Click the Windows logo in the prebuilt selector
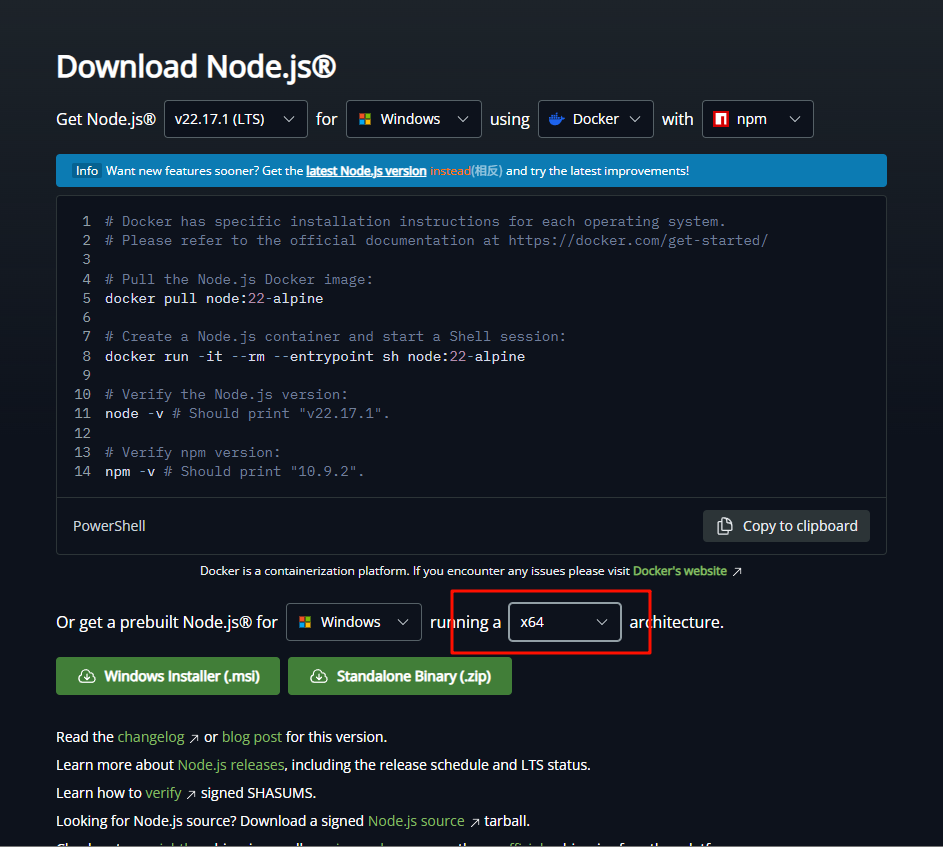 click(x=306, y=622)
